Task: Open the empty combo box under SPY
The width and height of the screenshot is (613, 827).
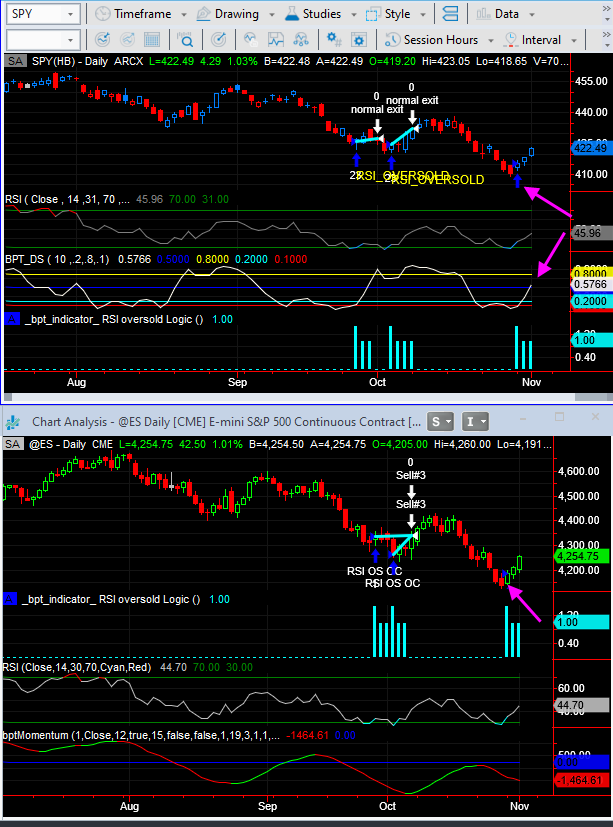Action: (43, 40)
